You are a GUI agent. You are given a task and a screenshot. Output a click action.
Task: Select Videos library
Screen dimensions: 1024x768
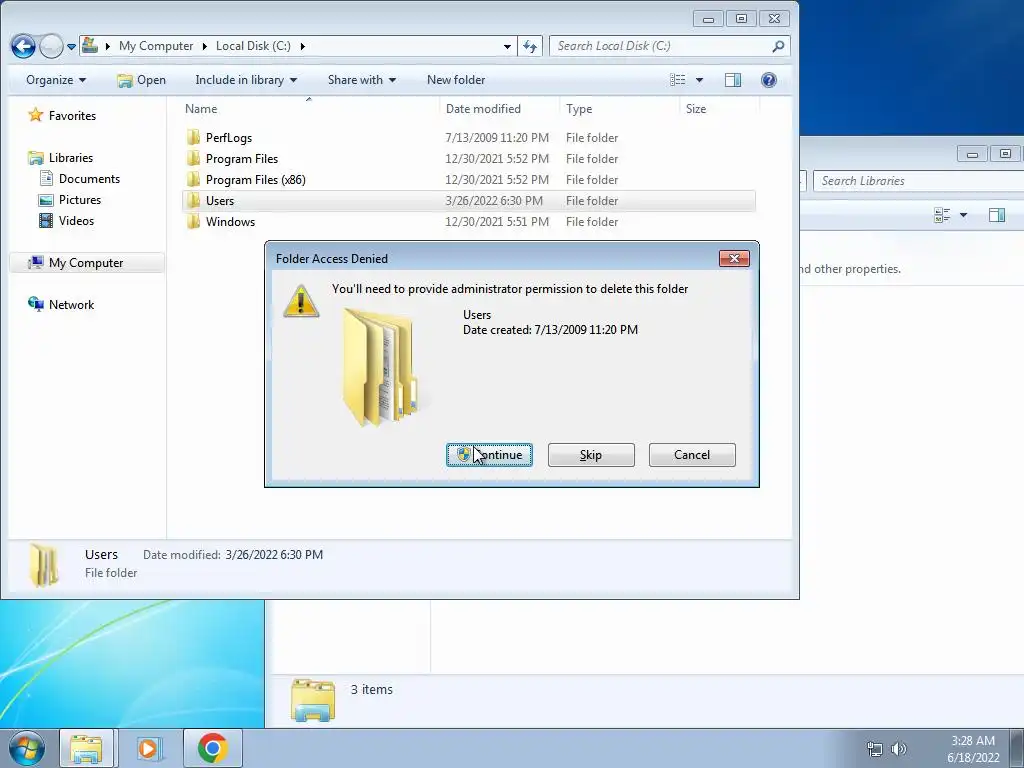[x=67, y=220]
